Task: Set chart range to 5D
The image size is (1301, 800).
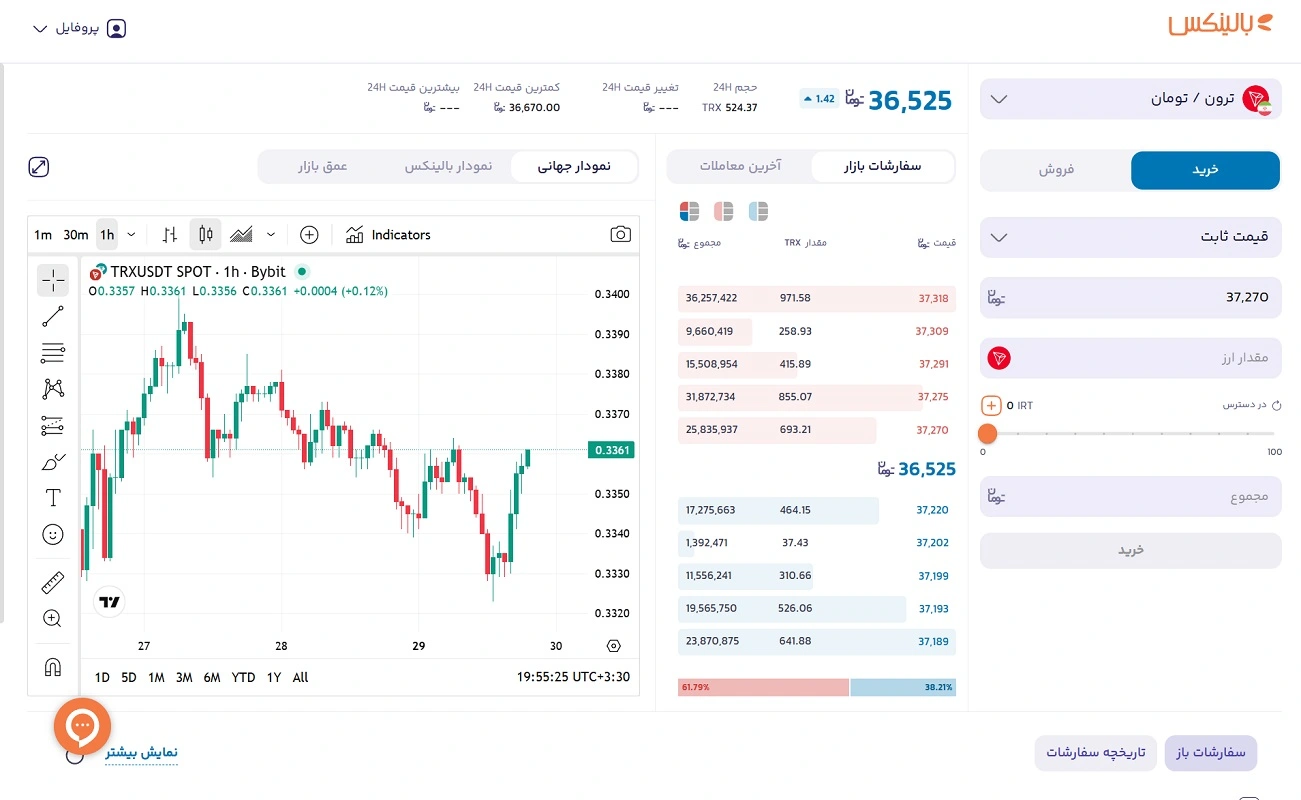Action: pos(129,677)
